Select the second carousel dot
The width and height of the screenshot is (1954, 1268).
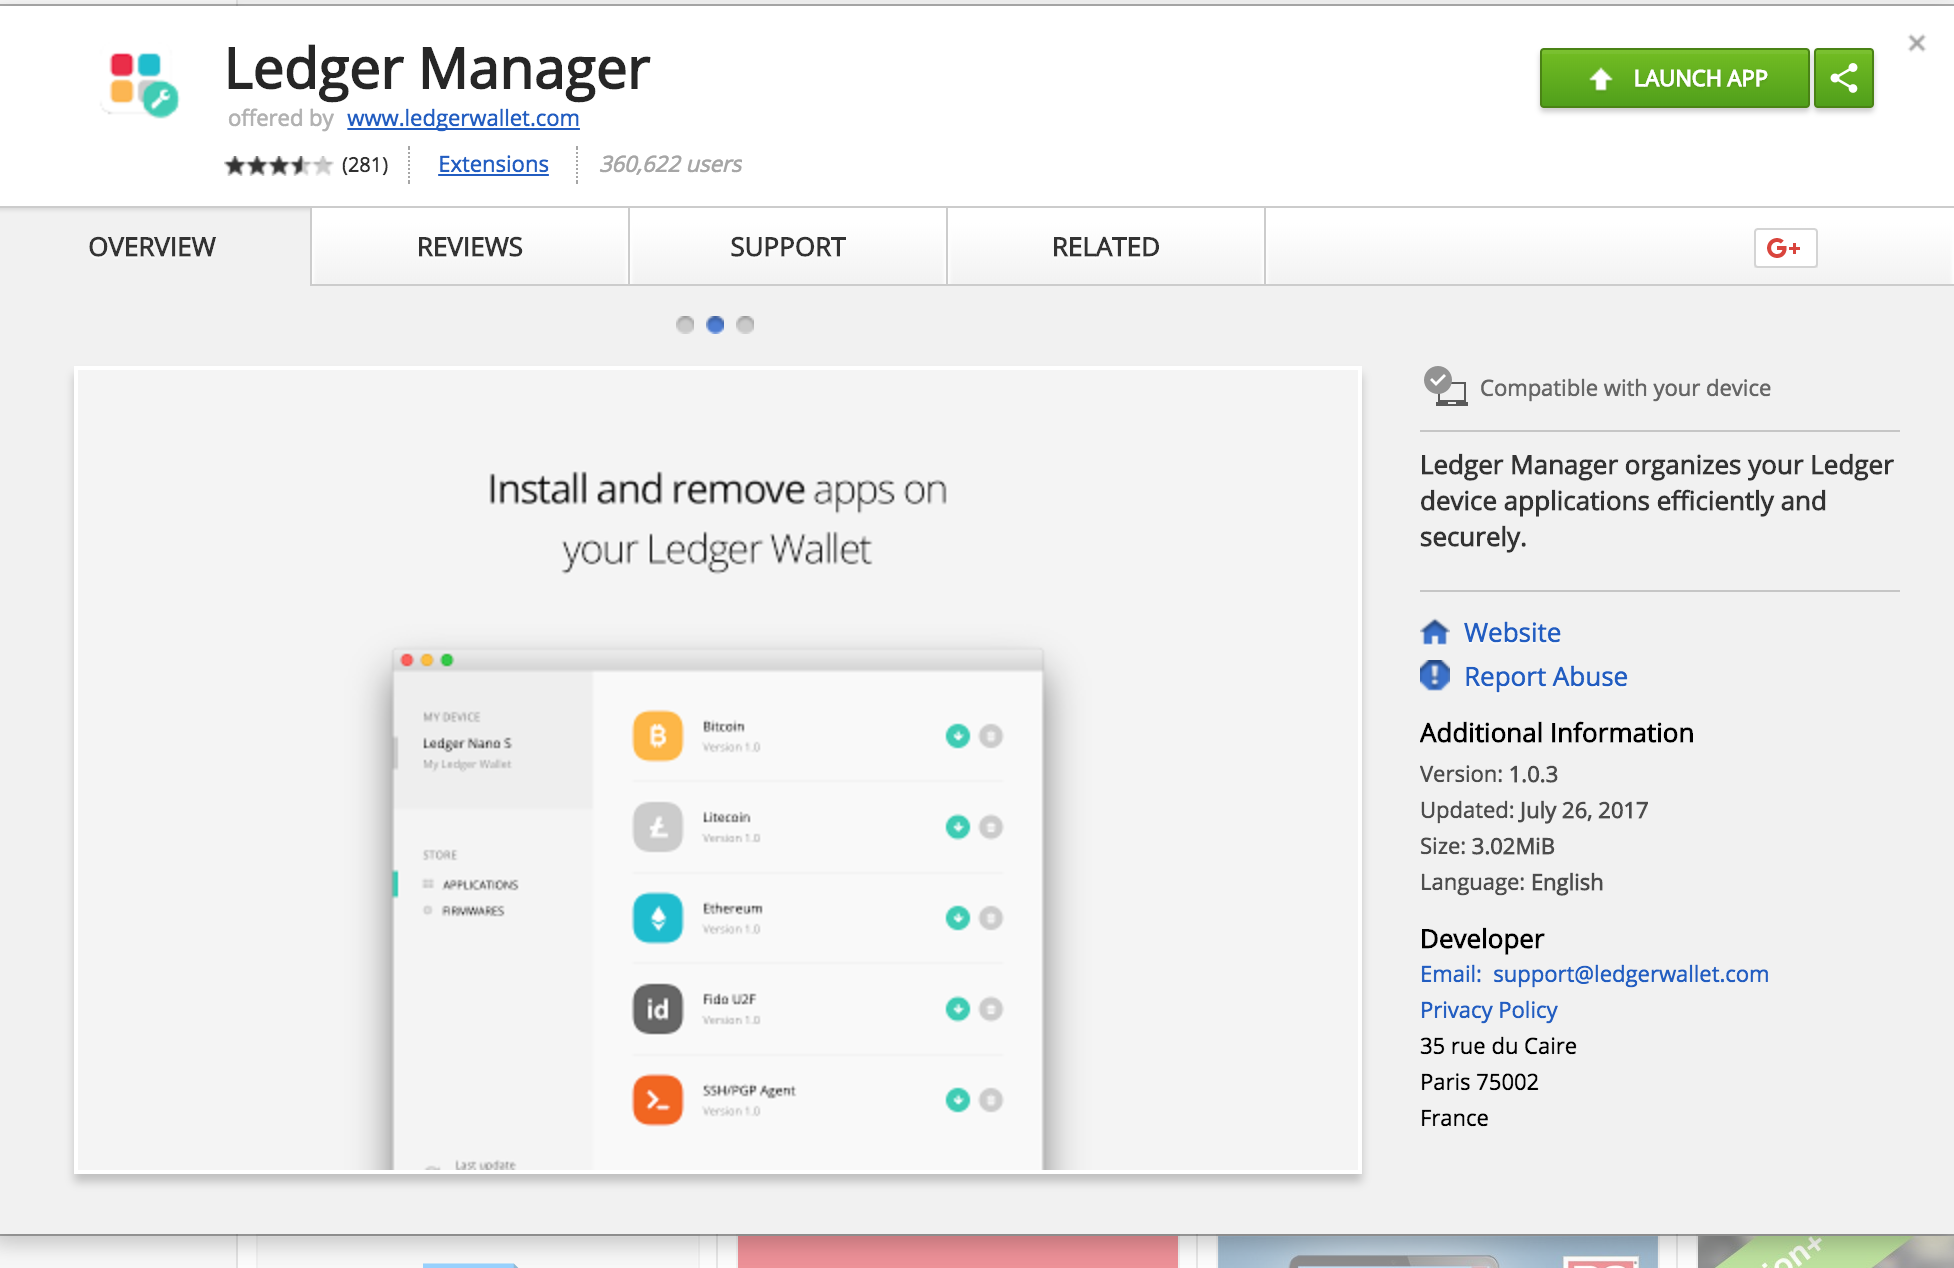click(x=715, y=324)
